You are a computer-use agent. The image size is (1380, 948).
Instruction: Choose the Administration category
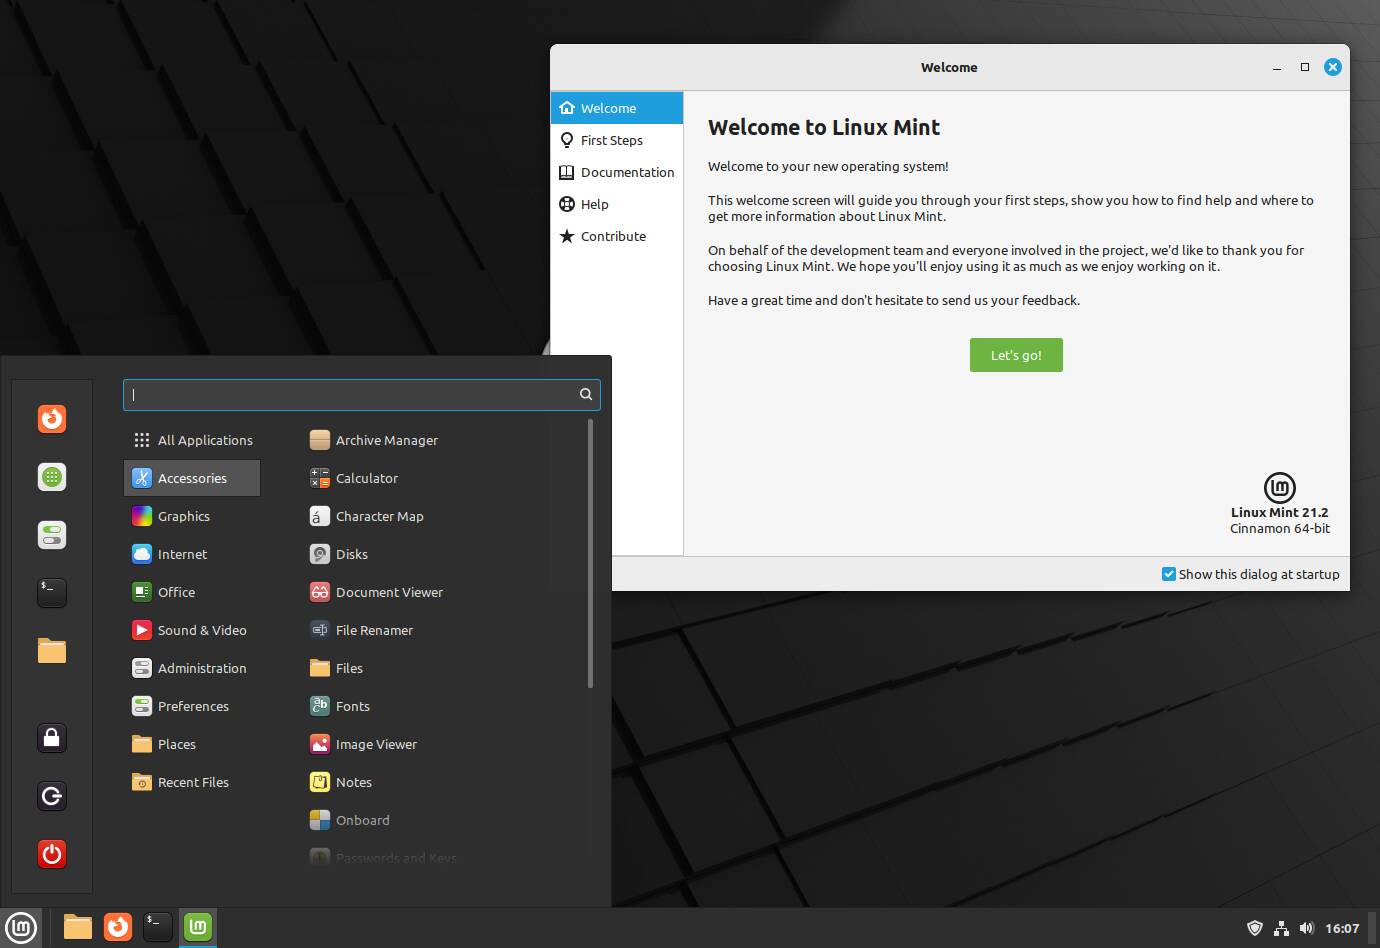coord(201,668)
